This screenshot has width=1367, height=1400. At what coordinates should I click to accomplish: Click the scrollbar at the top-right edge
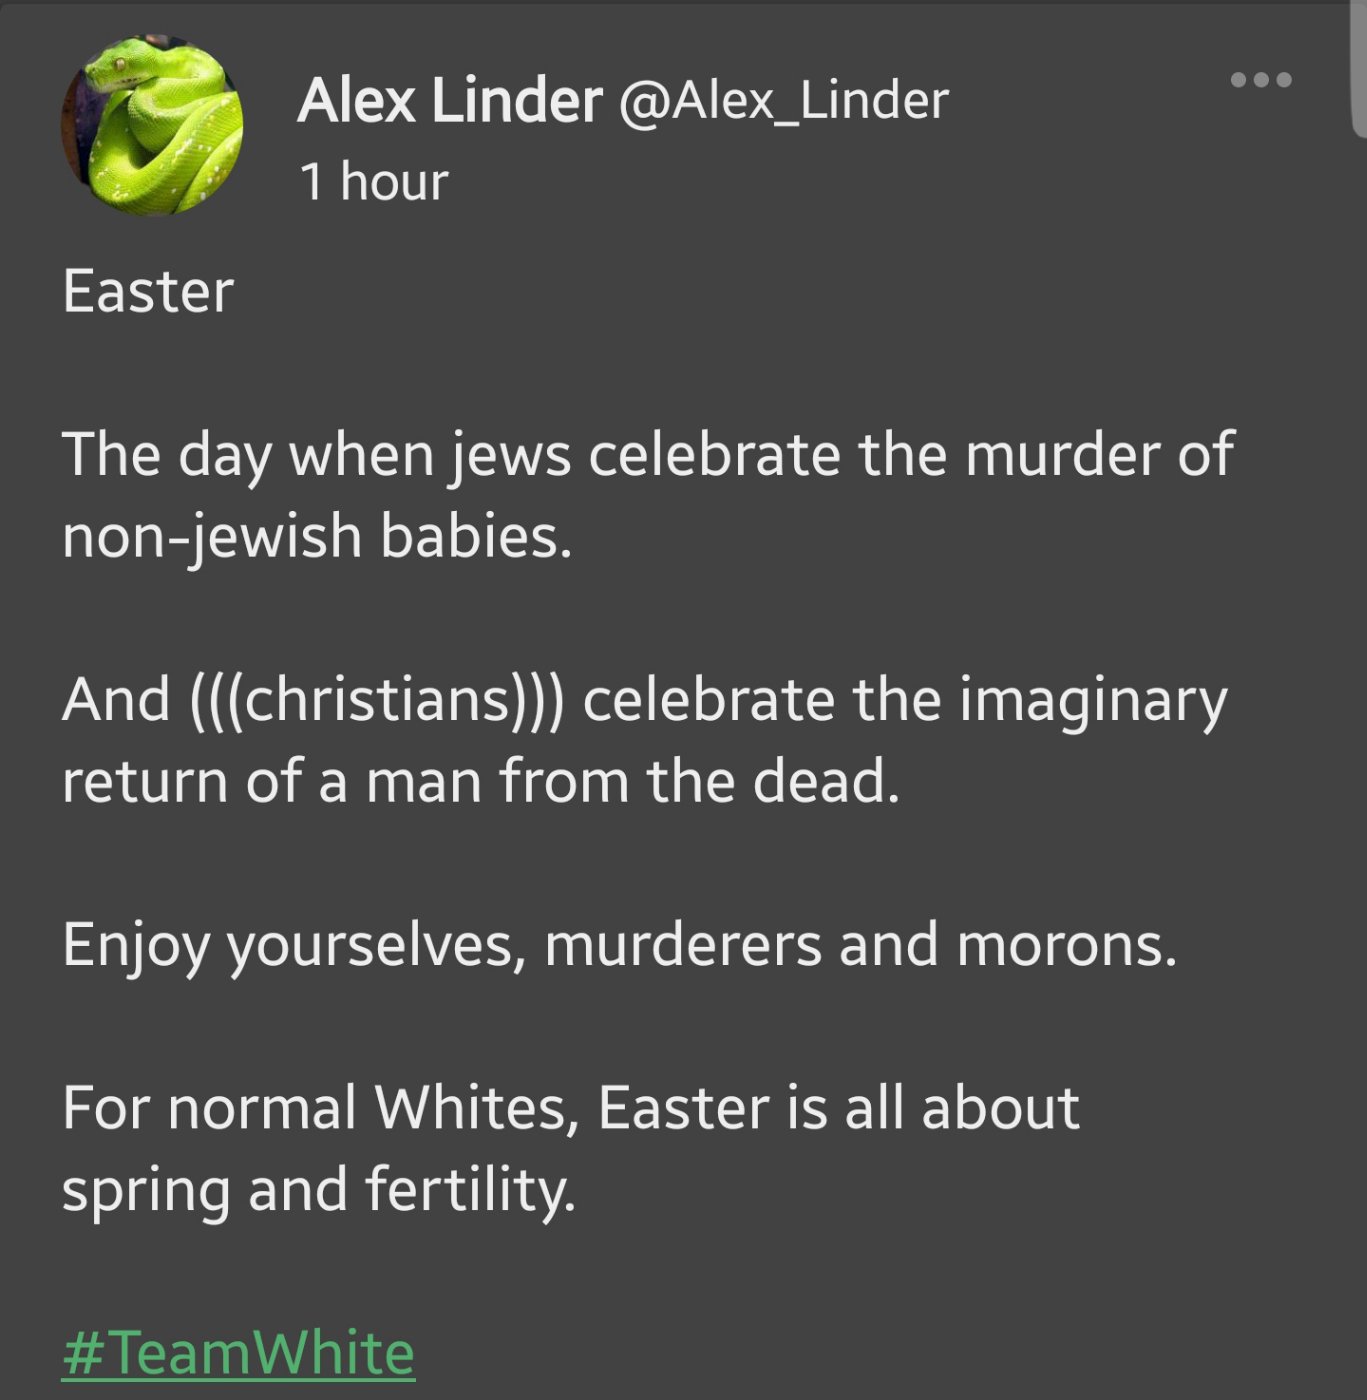[1358, 70]
